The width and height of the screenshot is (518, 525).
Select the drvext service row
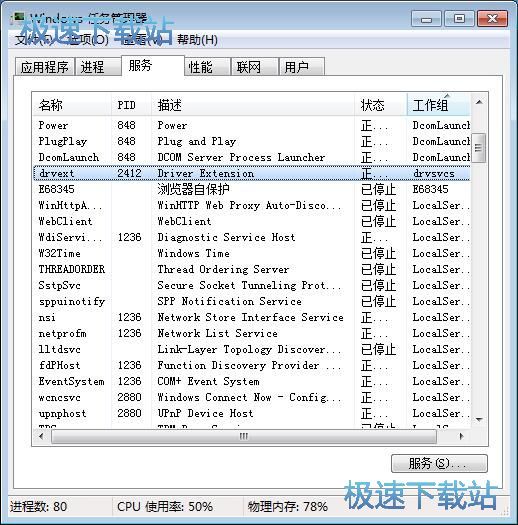coord(251,173)
